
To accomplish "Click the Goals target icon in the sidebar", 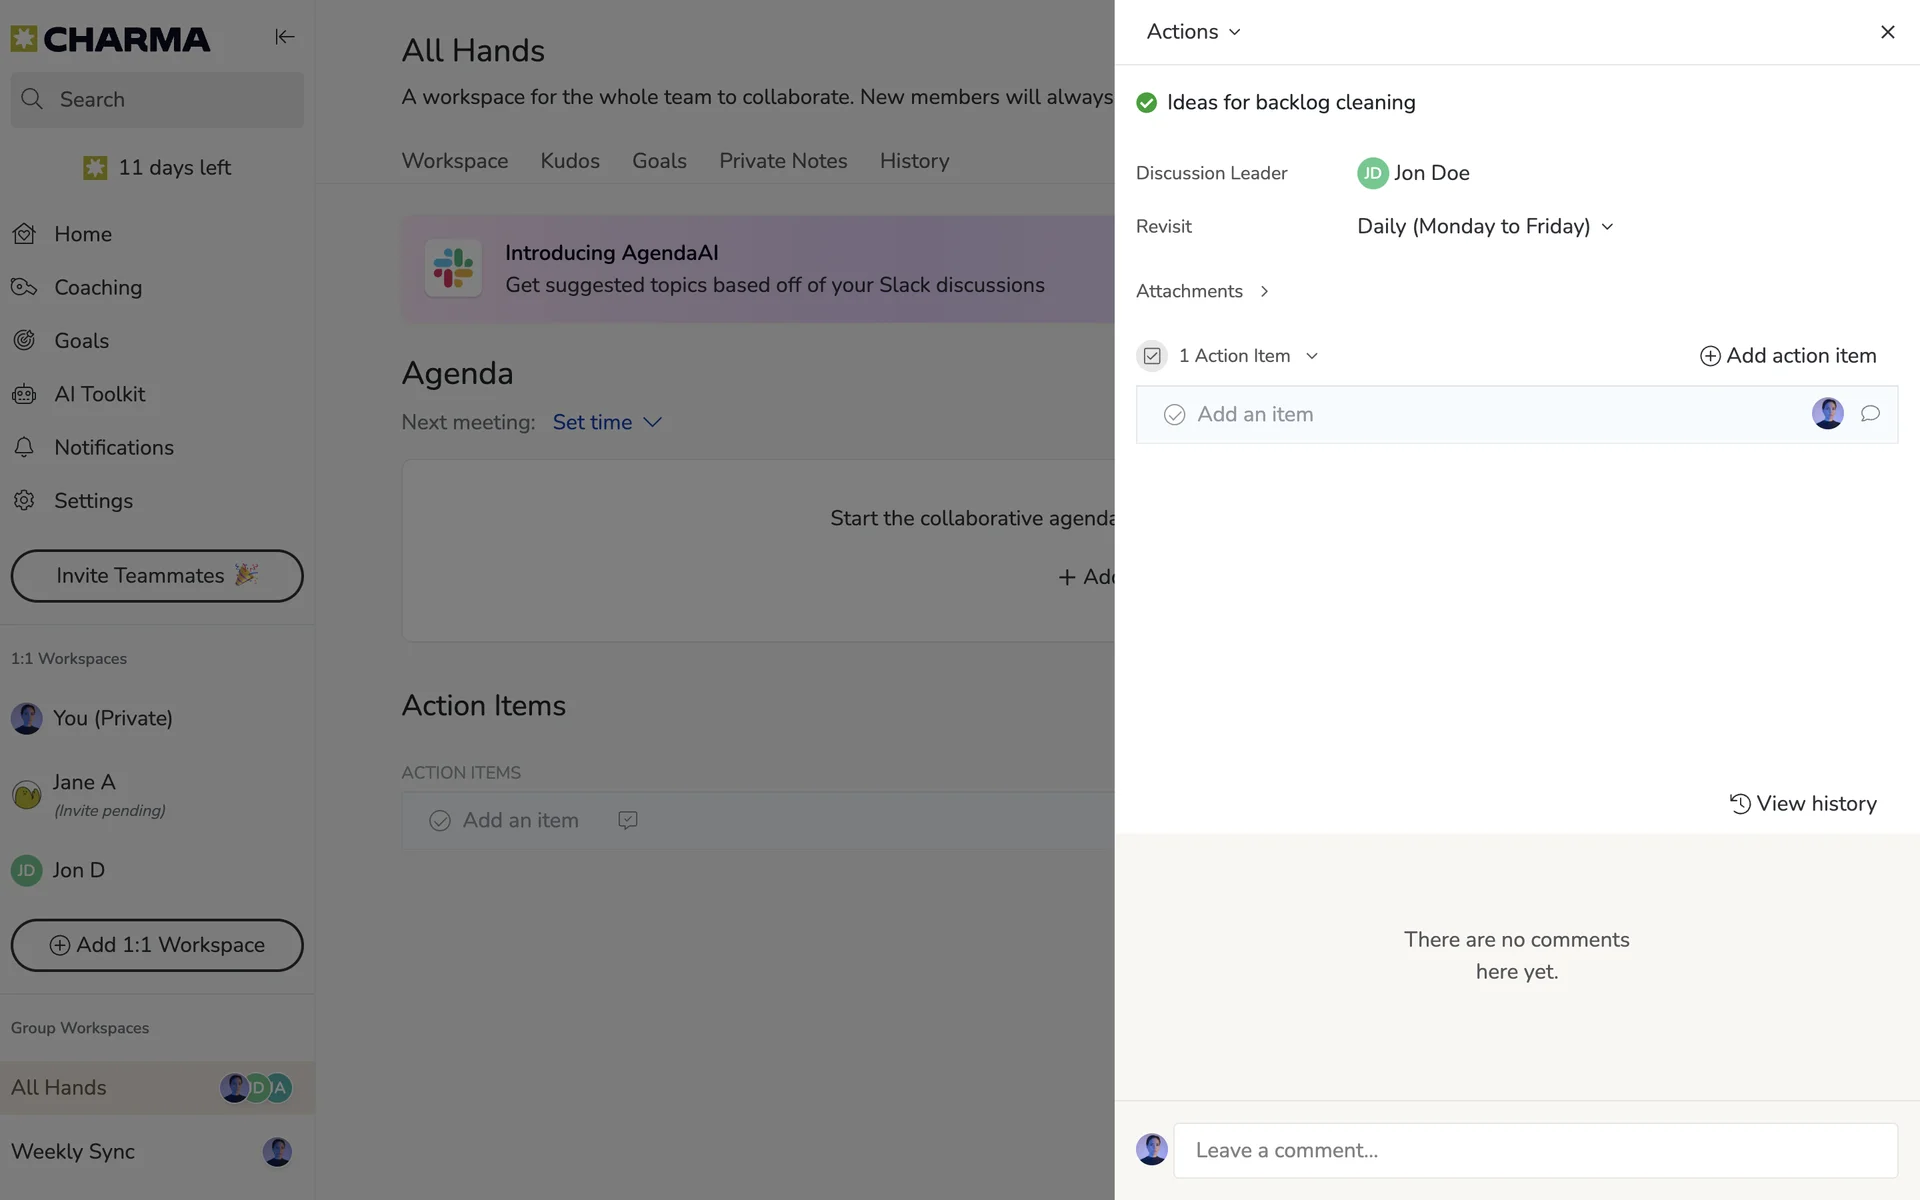I will point(24,340).
